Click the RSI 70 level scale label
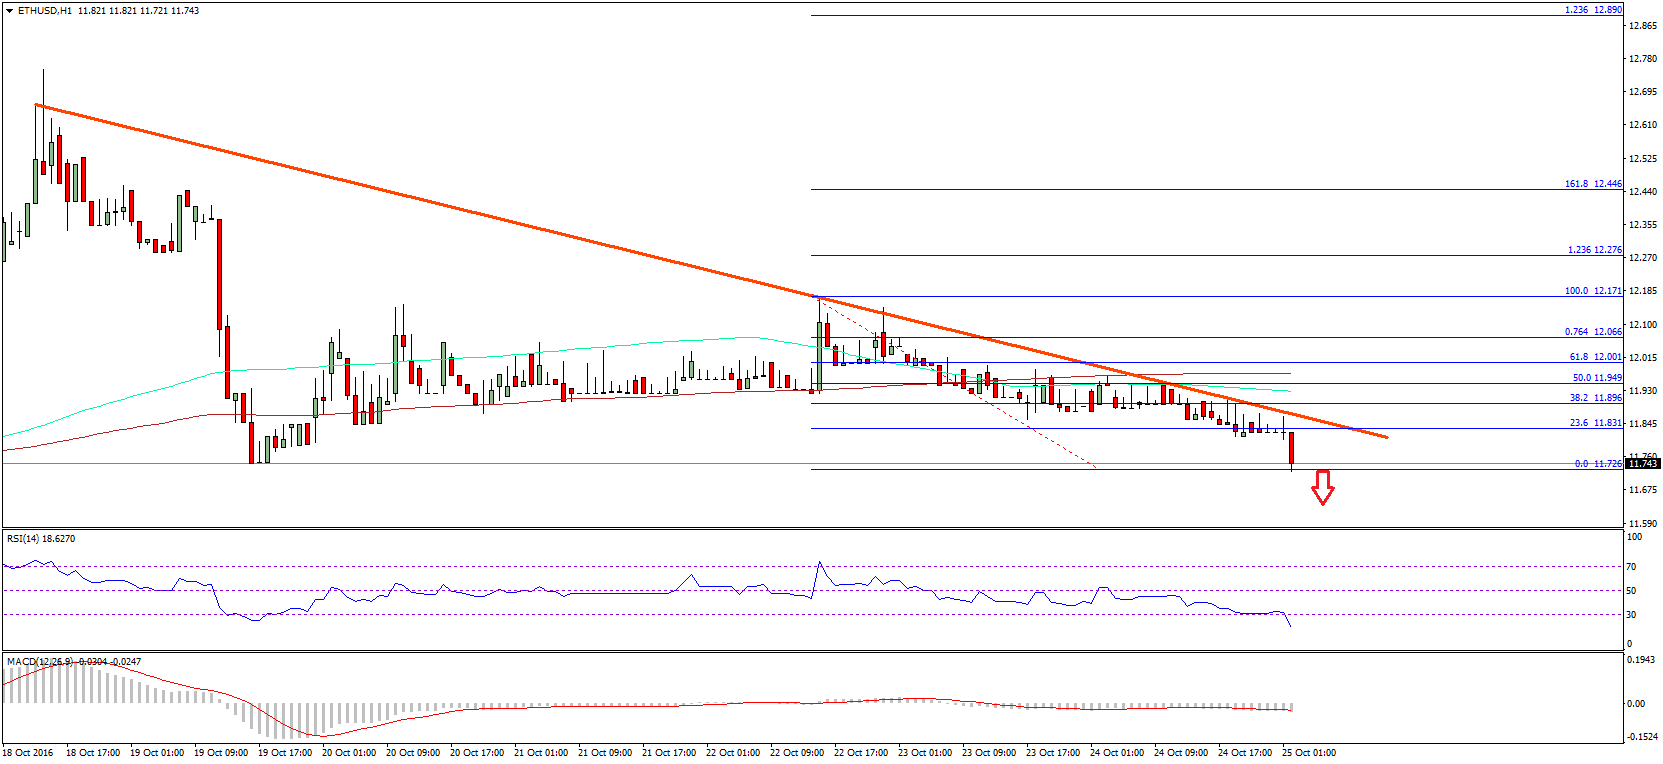Viewport: 1663px width, 764px height. click(1631, 567)
